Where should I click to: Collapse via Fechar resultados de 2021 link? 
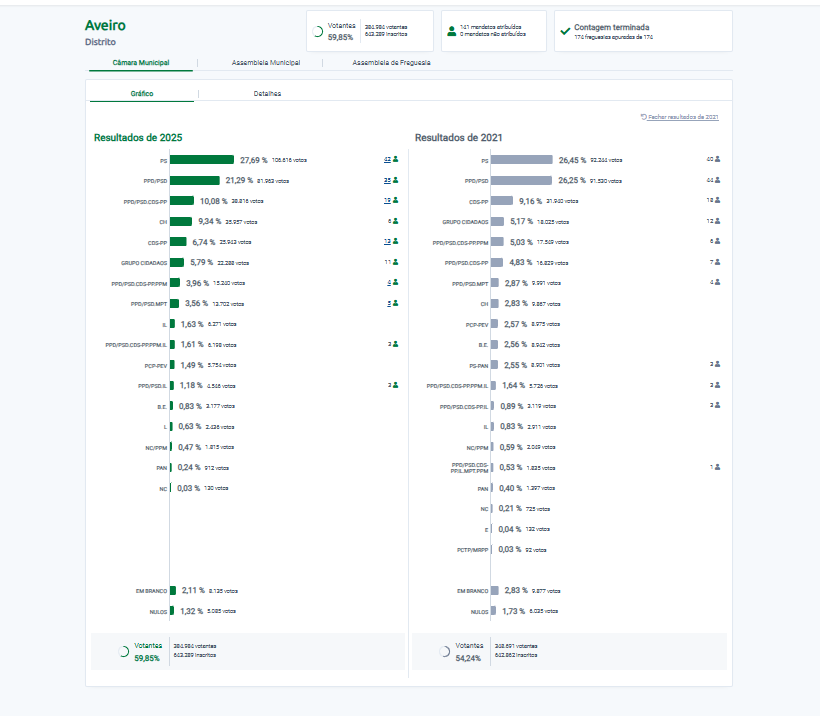pos(680,117)
